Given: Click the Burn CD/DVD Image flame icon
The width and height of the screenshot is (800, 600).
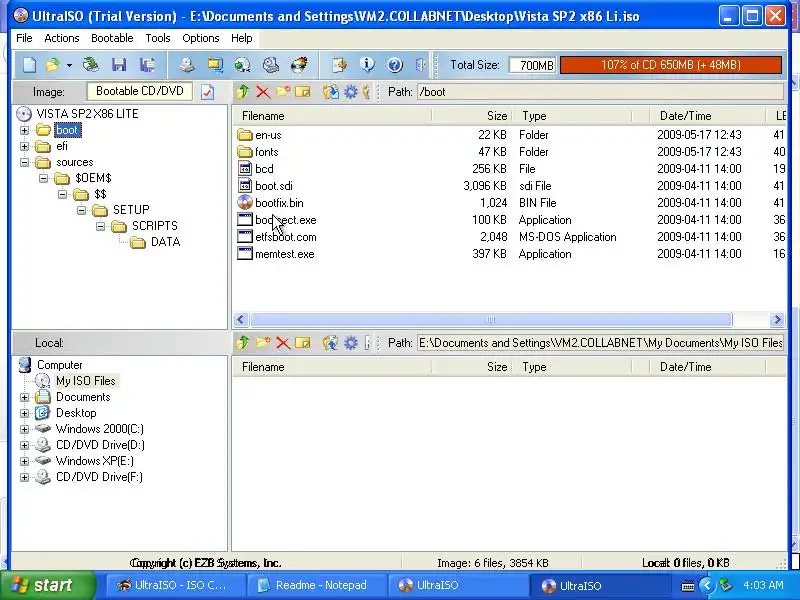Looking at the screenshot, I should (299, 65).
